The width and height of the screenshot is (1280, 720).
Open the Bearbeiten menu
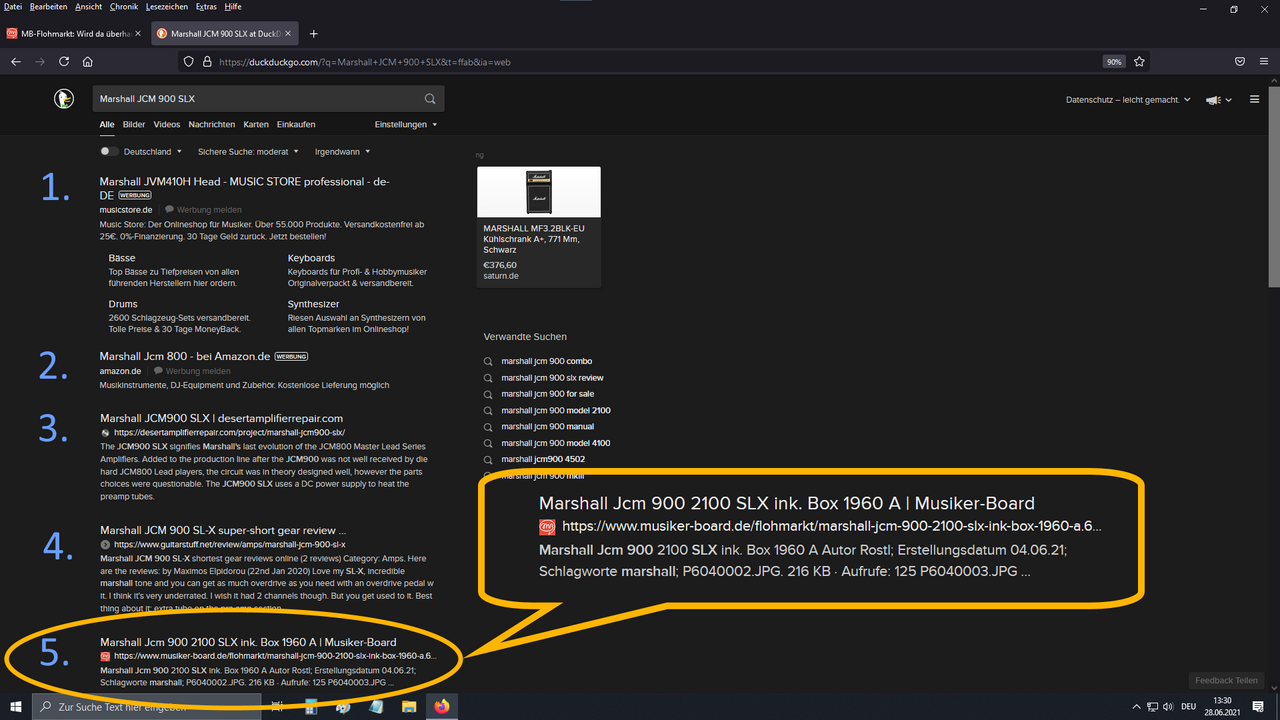coord(49,6)
